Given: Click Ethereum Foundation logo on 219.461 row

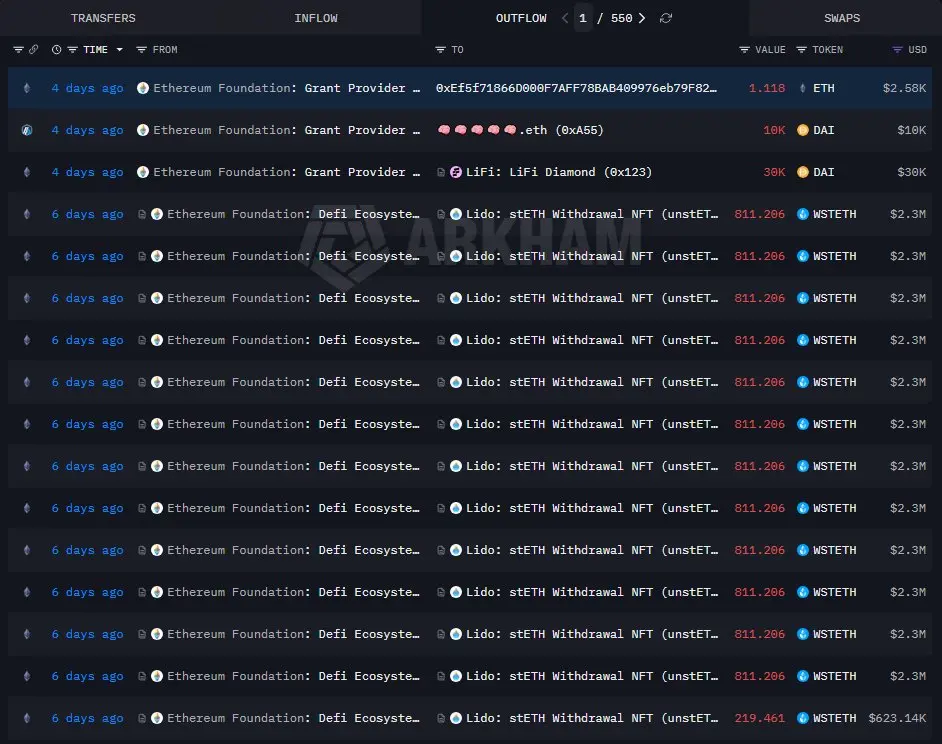Looking at the screenshot, I should coord(157,718).
